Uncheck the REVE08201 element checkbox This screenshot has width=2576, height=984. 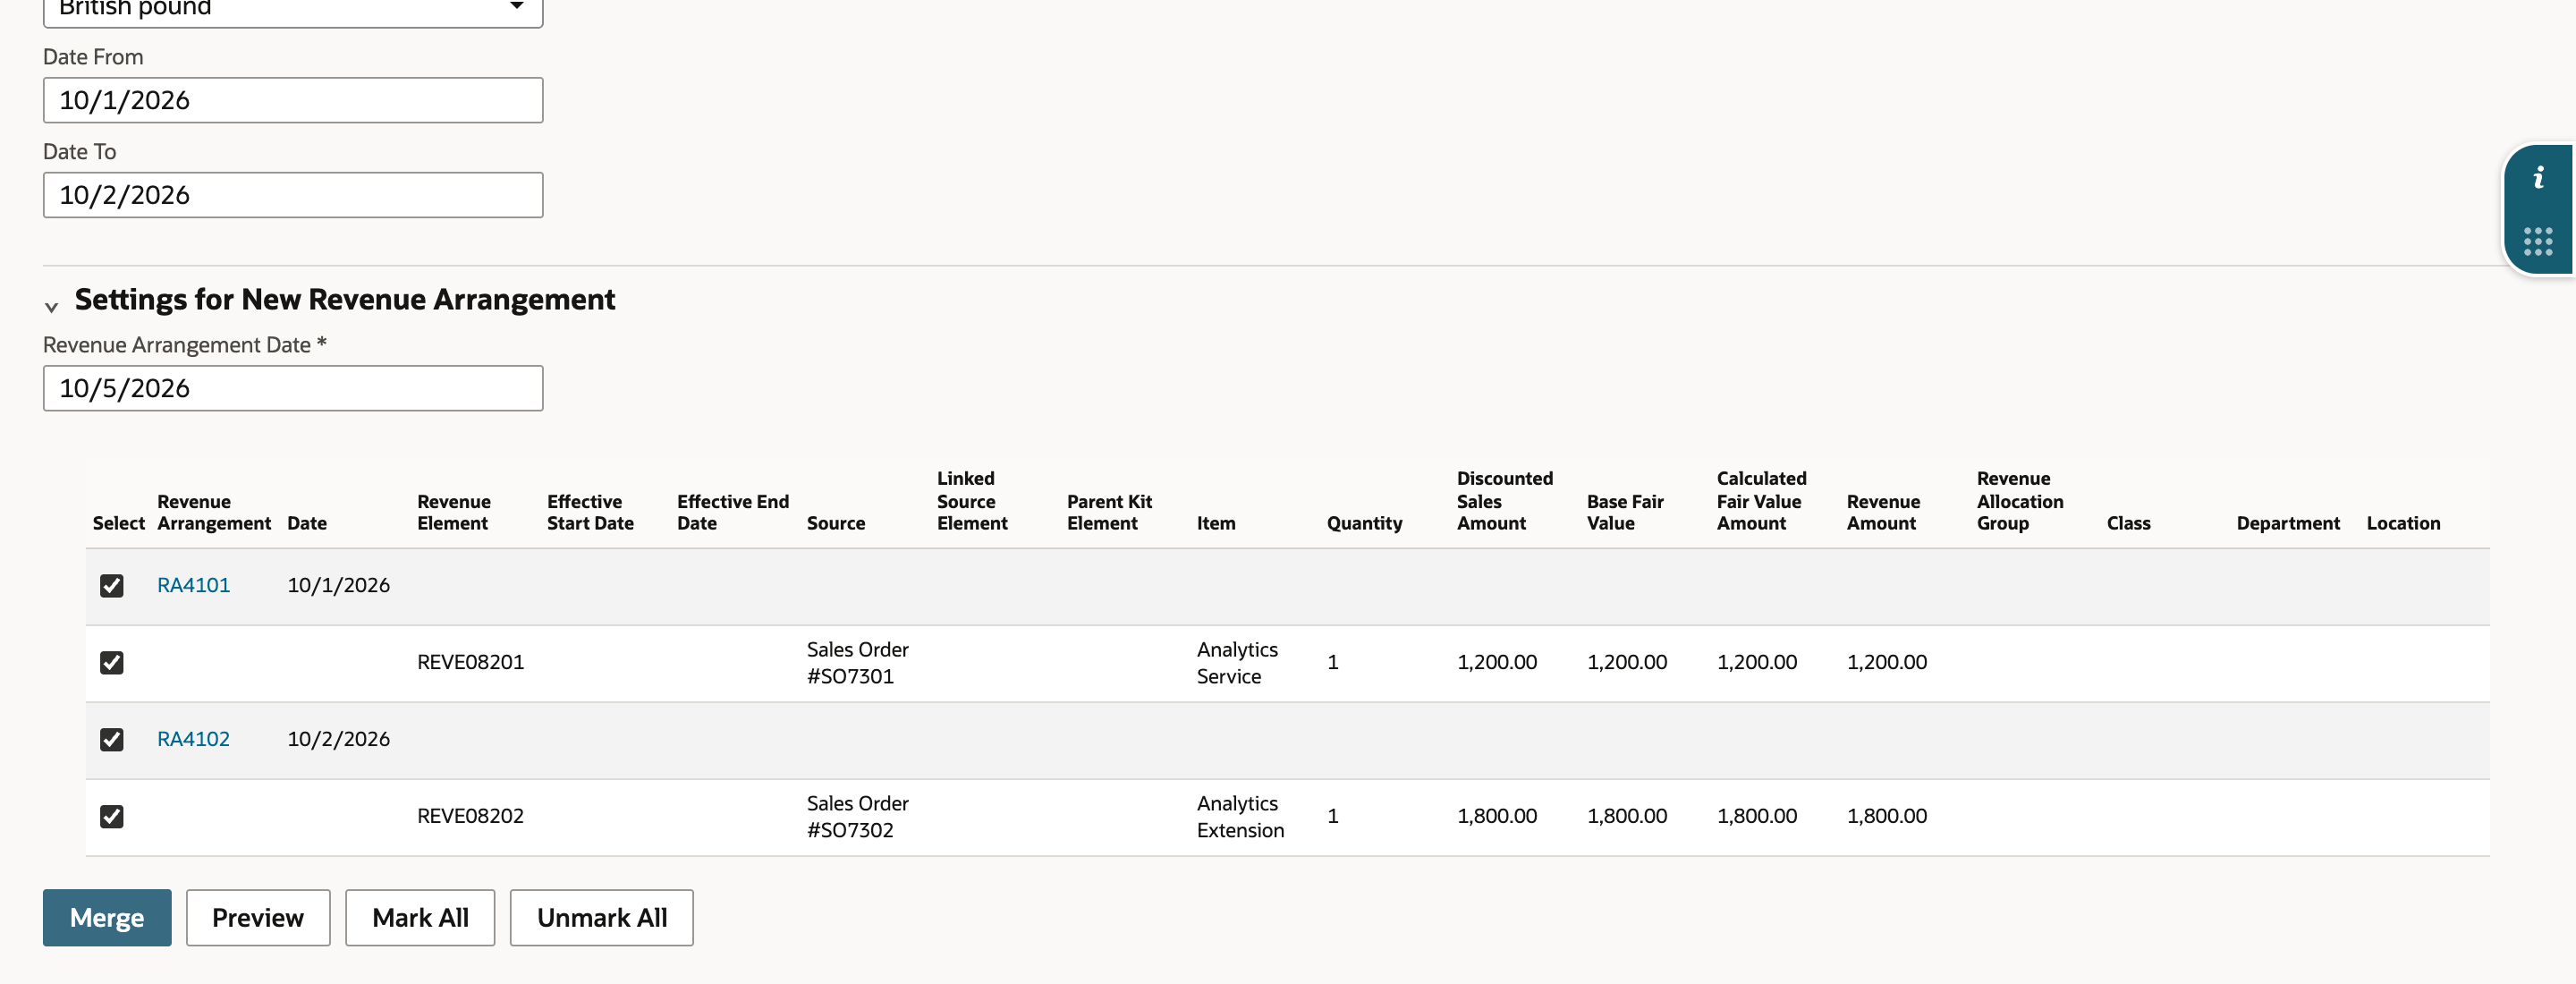tap(112, 663)
